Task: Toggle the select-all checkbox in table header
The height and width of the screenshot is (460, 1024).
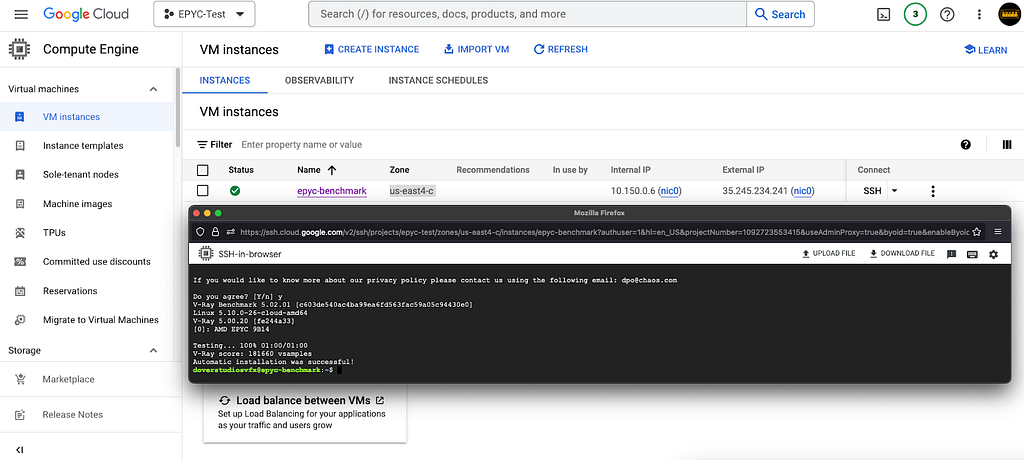Action: 202,170
